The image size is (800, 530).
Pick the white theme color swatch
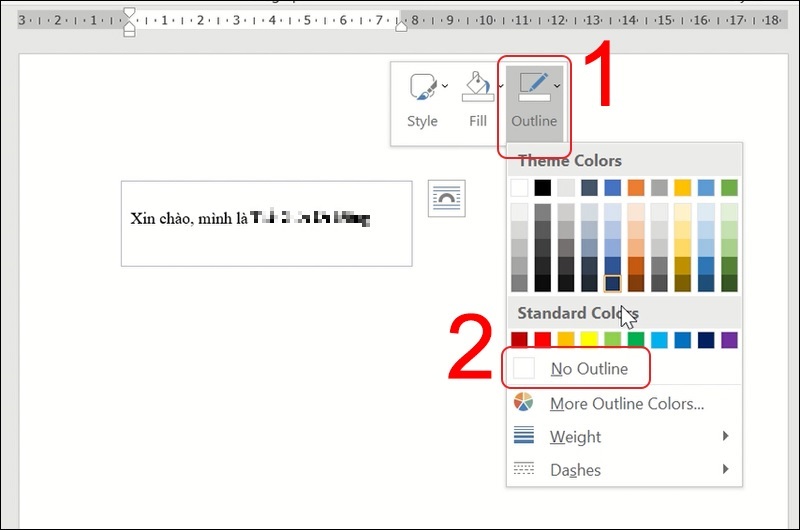pos(519,187)
